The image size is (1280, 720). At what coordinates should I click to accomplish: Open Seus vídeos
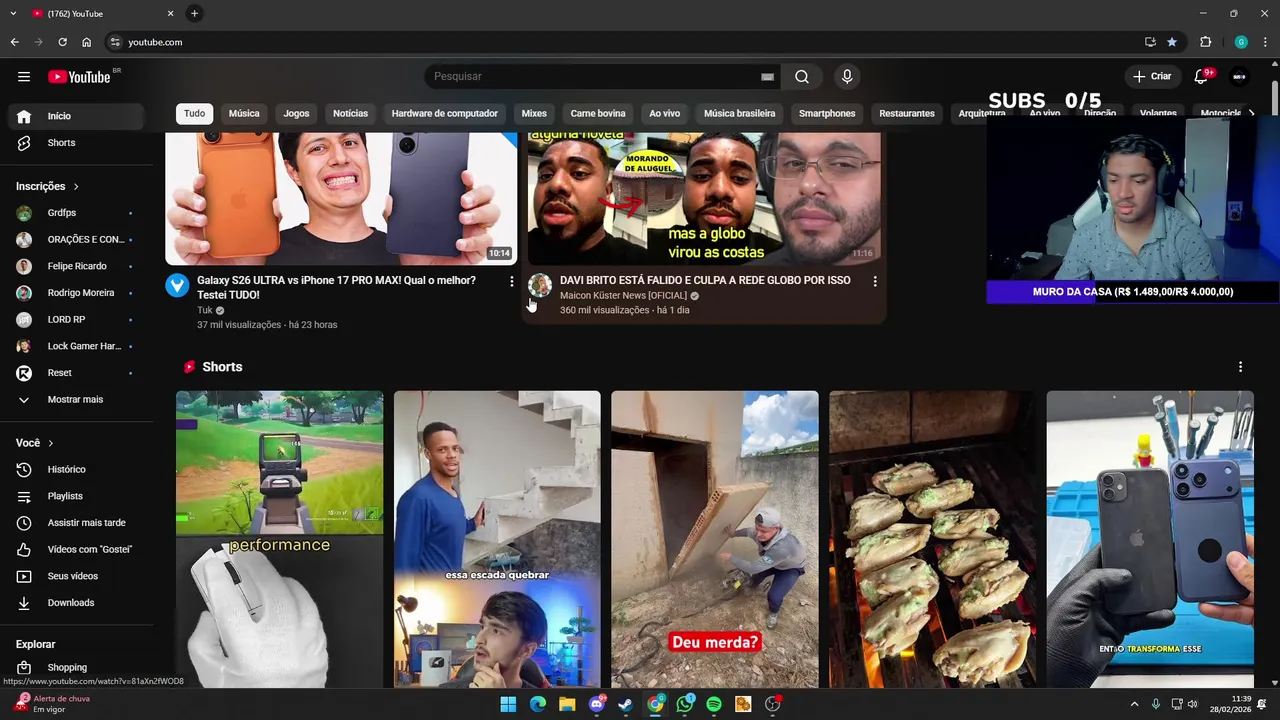(x=75, y=576)
